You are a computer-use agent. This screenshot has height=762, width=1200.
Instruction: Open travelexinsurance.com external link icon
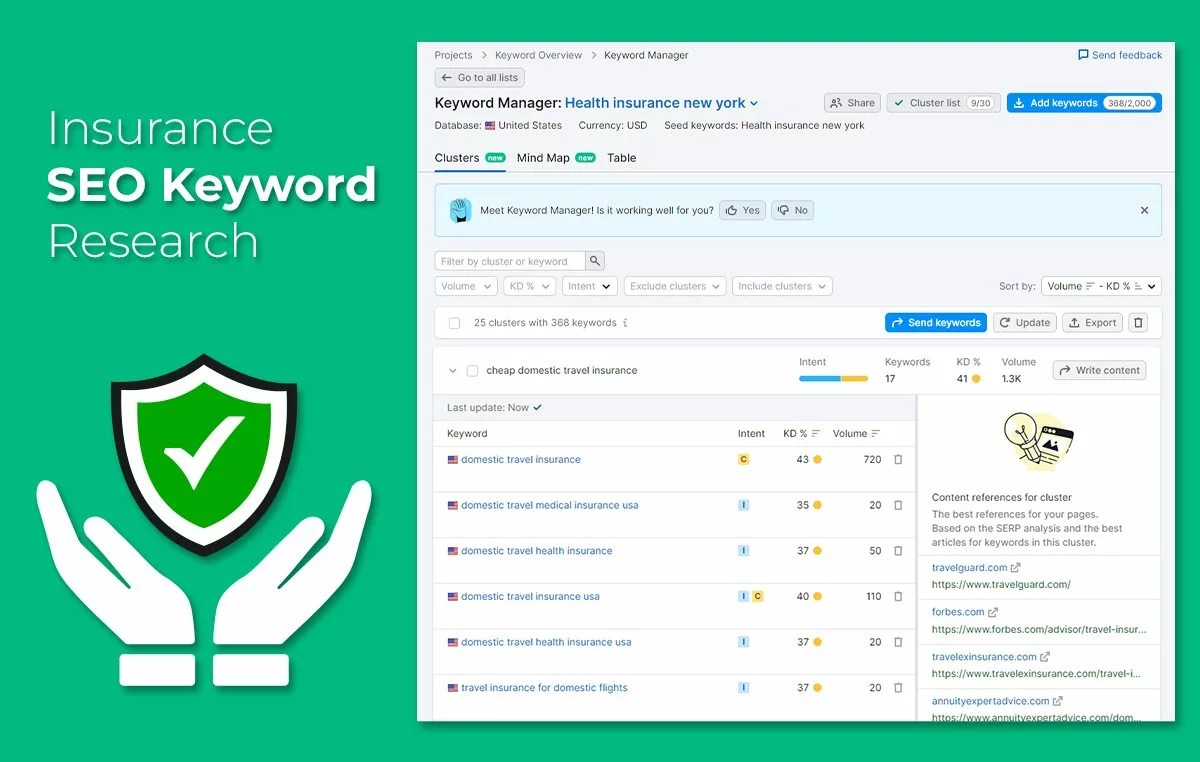click(1045, 657)
